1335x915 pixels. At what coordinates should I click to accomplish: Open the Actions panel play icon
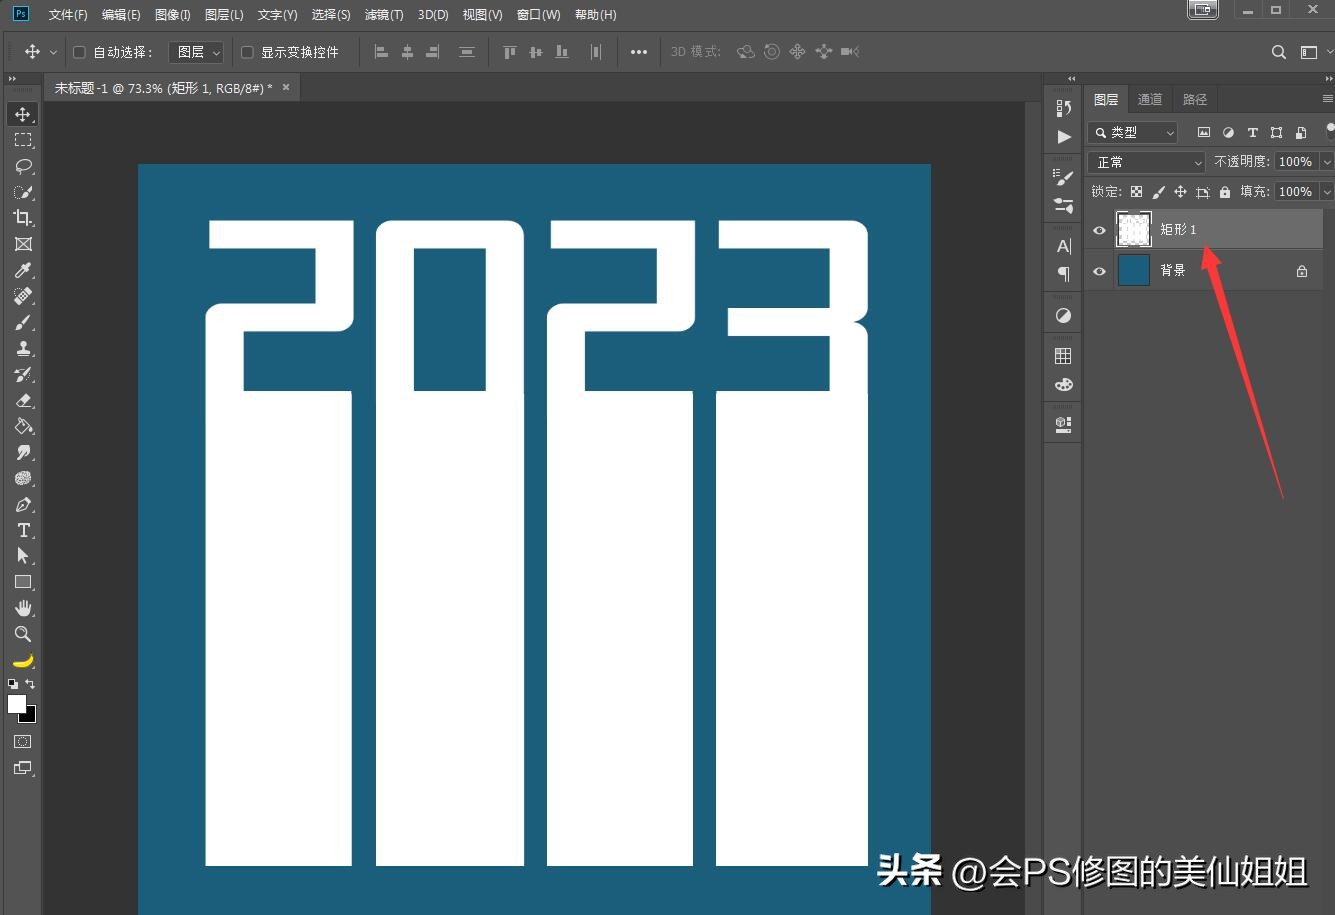(x=1063, y=137)
